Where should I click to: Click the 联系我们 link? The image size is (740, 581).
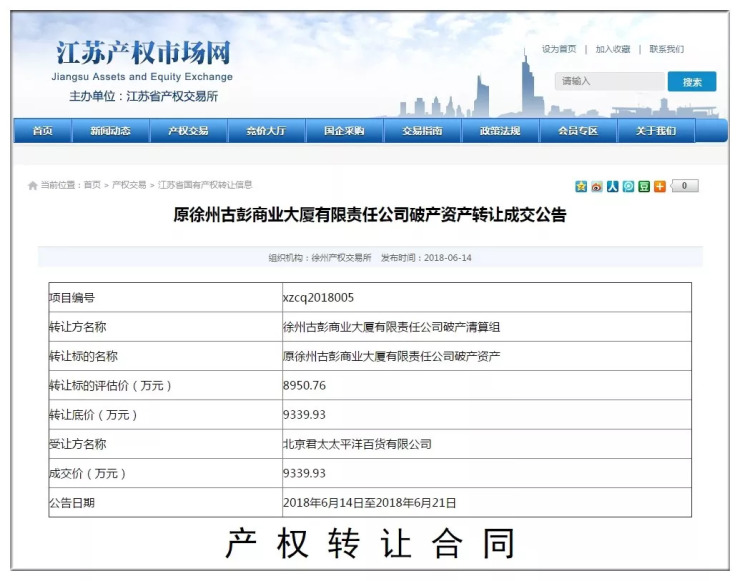tap(666, 49)
